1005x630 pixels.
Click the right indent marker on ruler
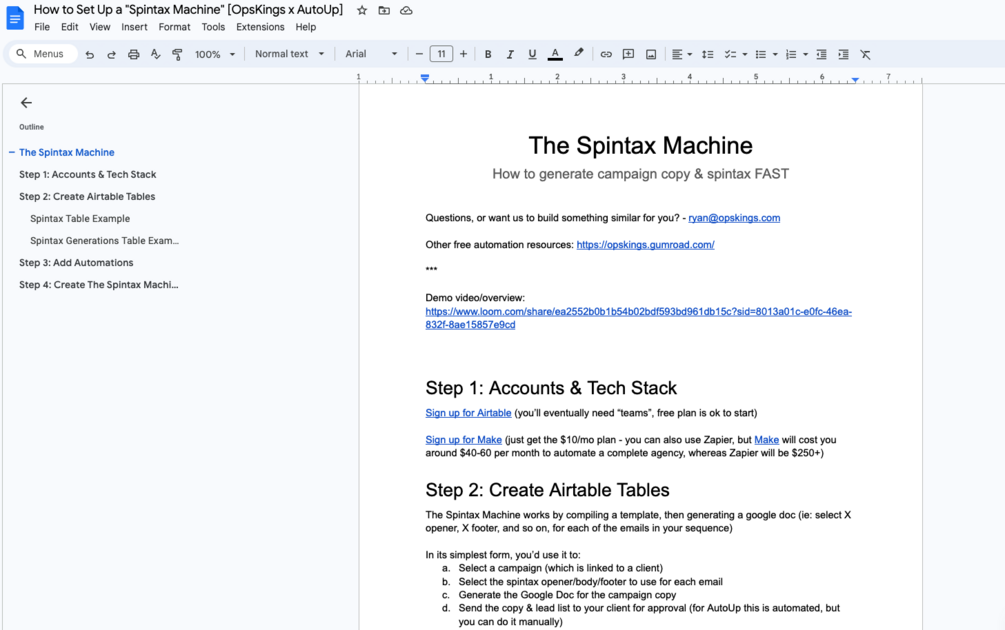[855, 79]
